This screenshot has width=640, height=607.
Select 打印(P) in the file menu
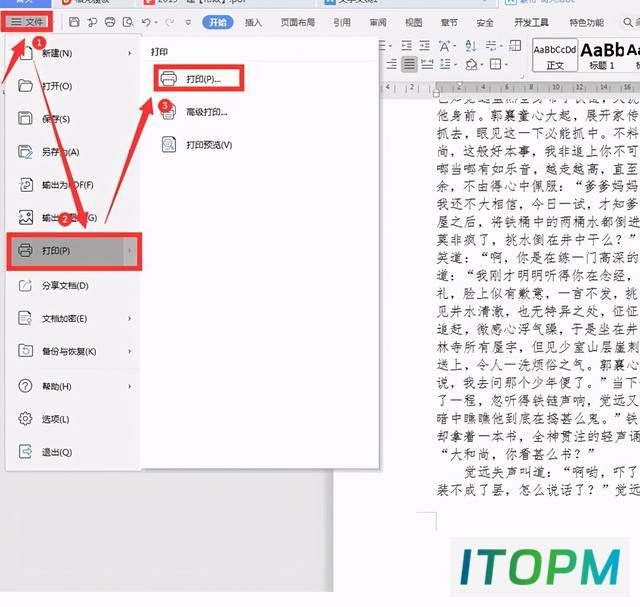[x=73, y=251]
